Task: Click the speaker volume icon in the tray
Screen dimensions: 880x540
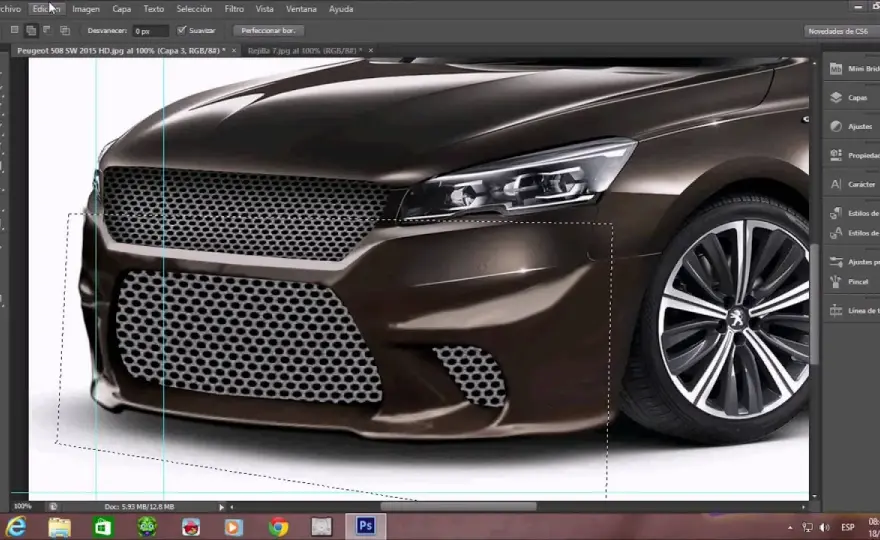Action: [x=824, y=527]
